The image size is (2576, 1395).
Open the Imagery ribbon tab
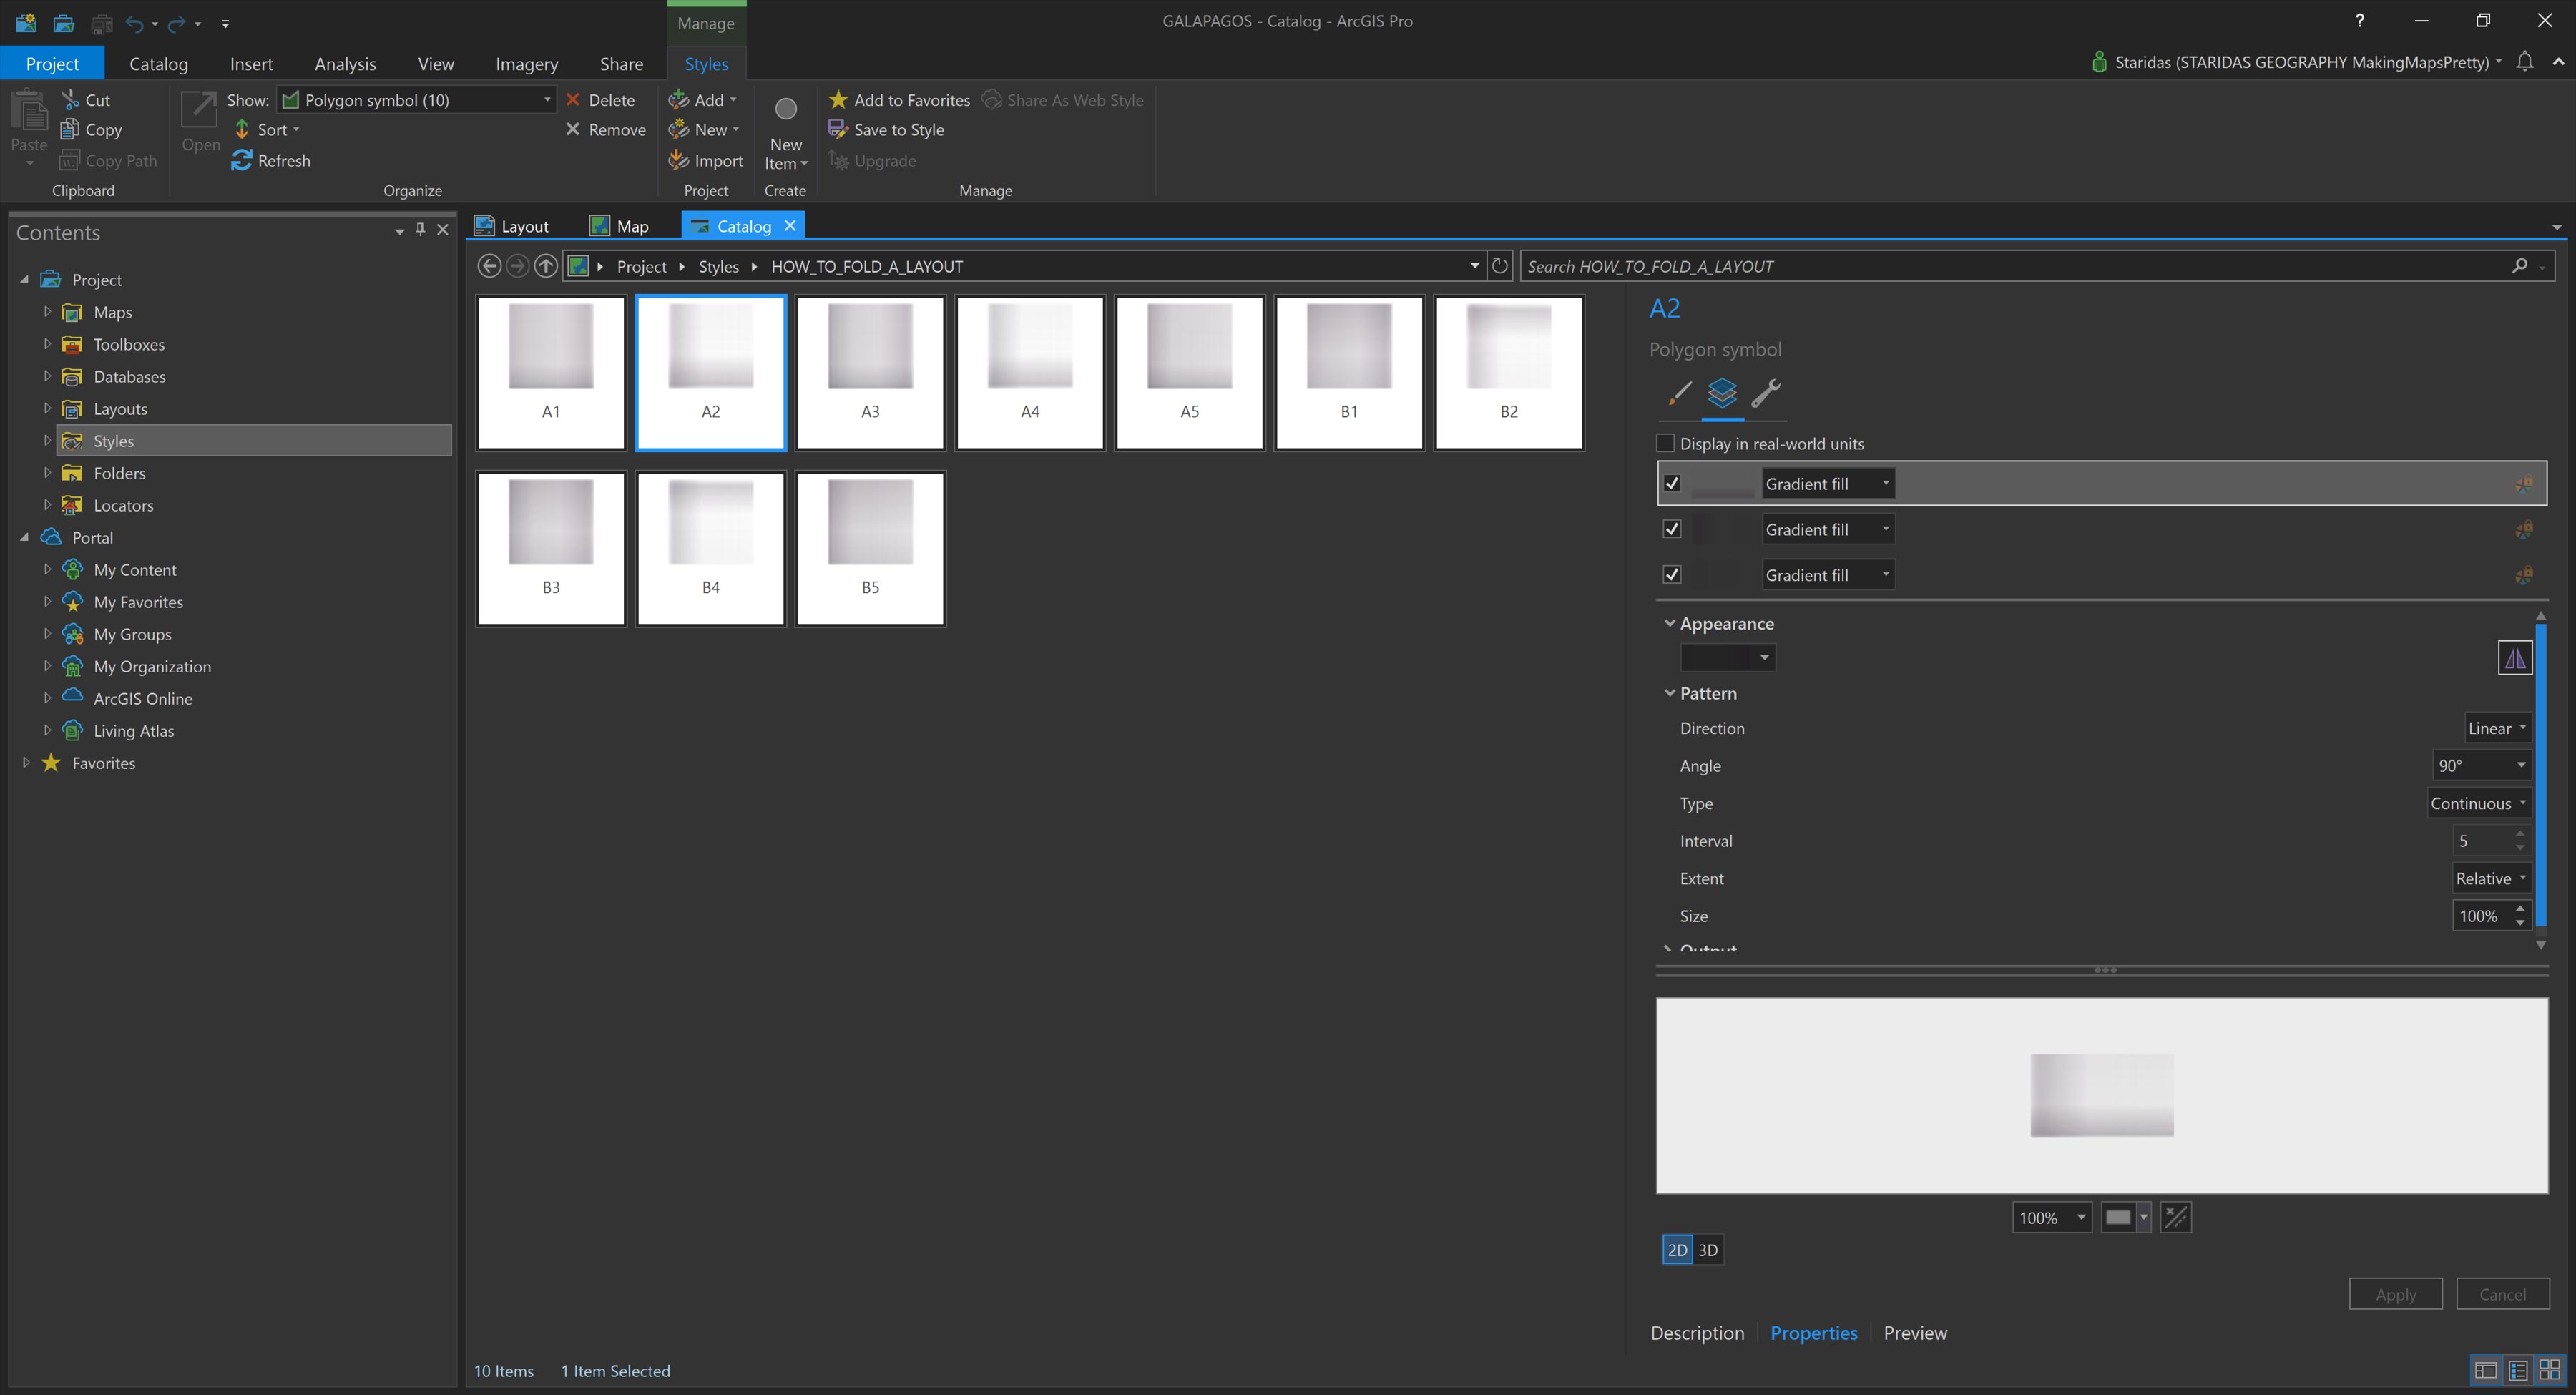click(526, 64)
